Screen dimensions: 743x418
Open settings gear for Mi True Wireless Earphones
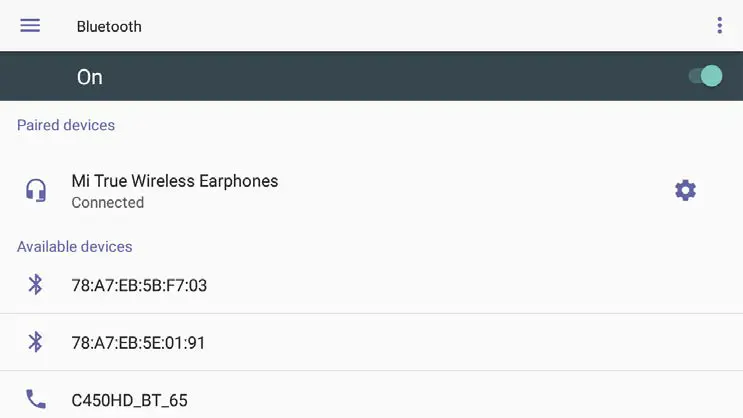pos(685,190)
